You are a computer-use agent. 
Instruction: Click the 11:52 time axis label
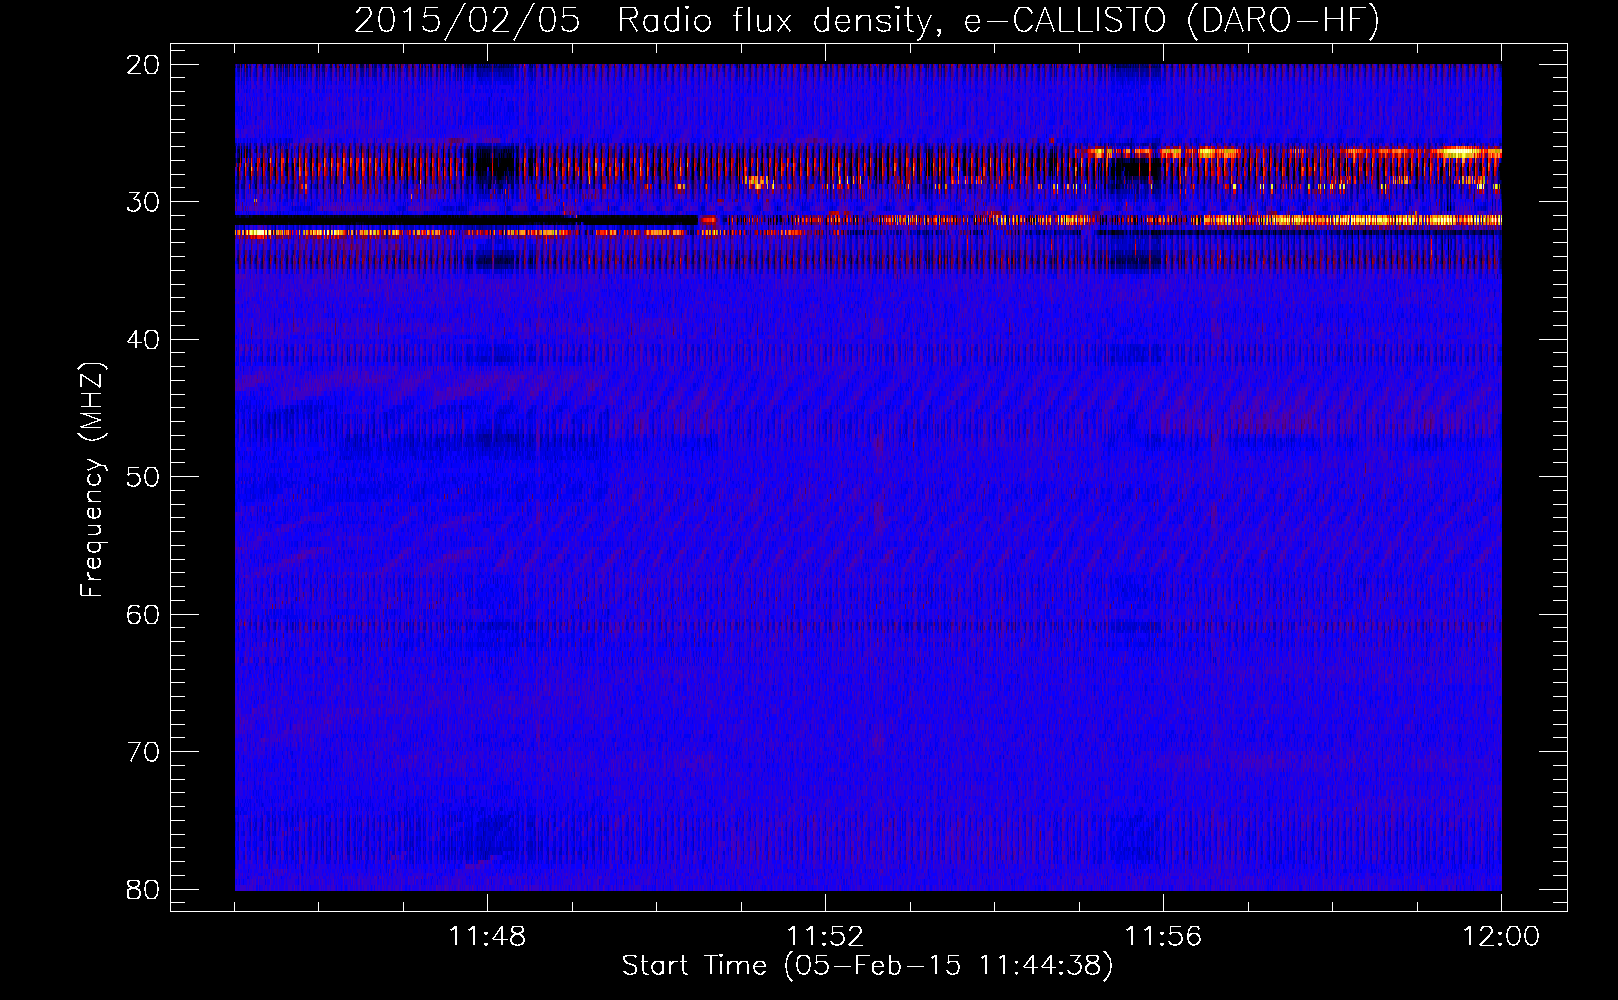(x=825, y=937)
